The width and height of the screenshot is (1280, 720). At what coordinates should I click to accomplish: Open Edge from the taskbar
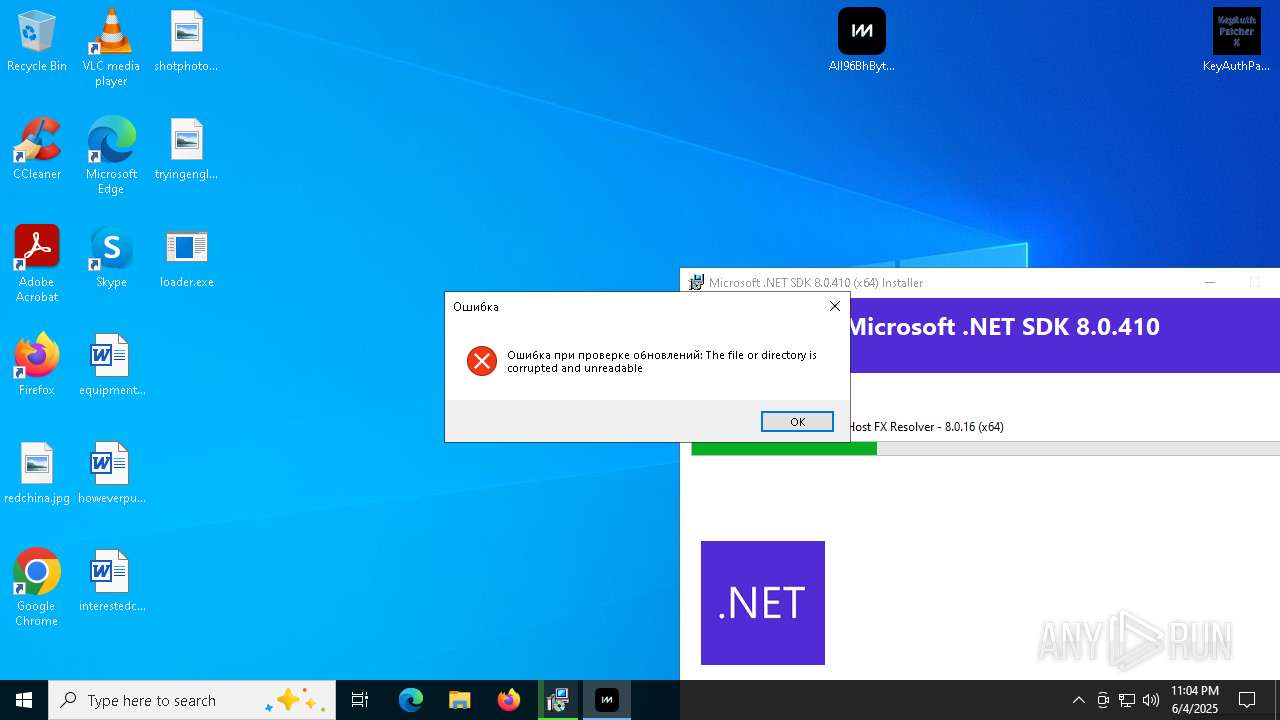coord(411,700)
